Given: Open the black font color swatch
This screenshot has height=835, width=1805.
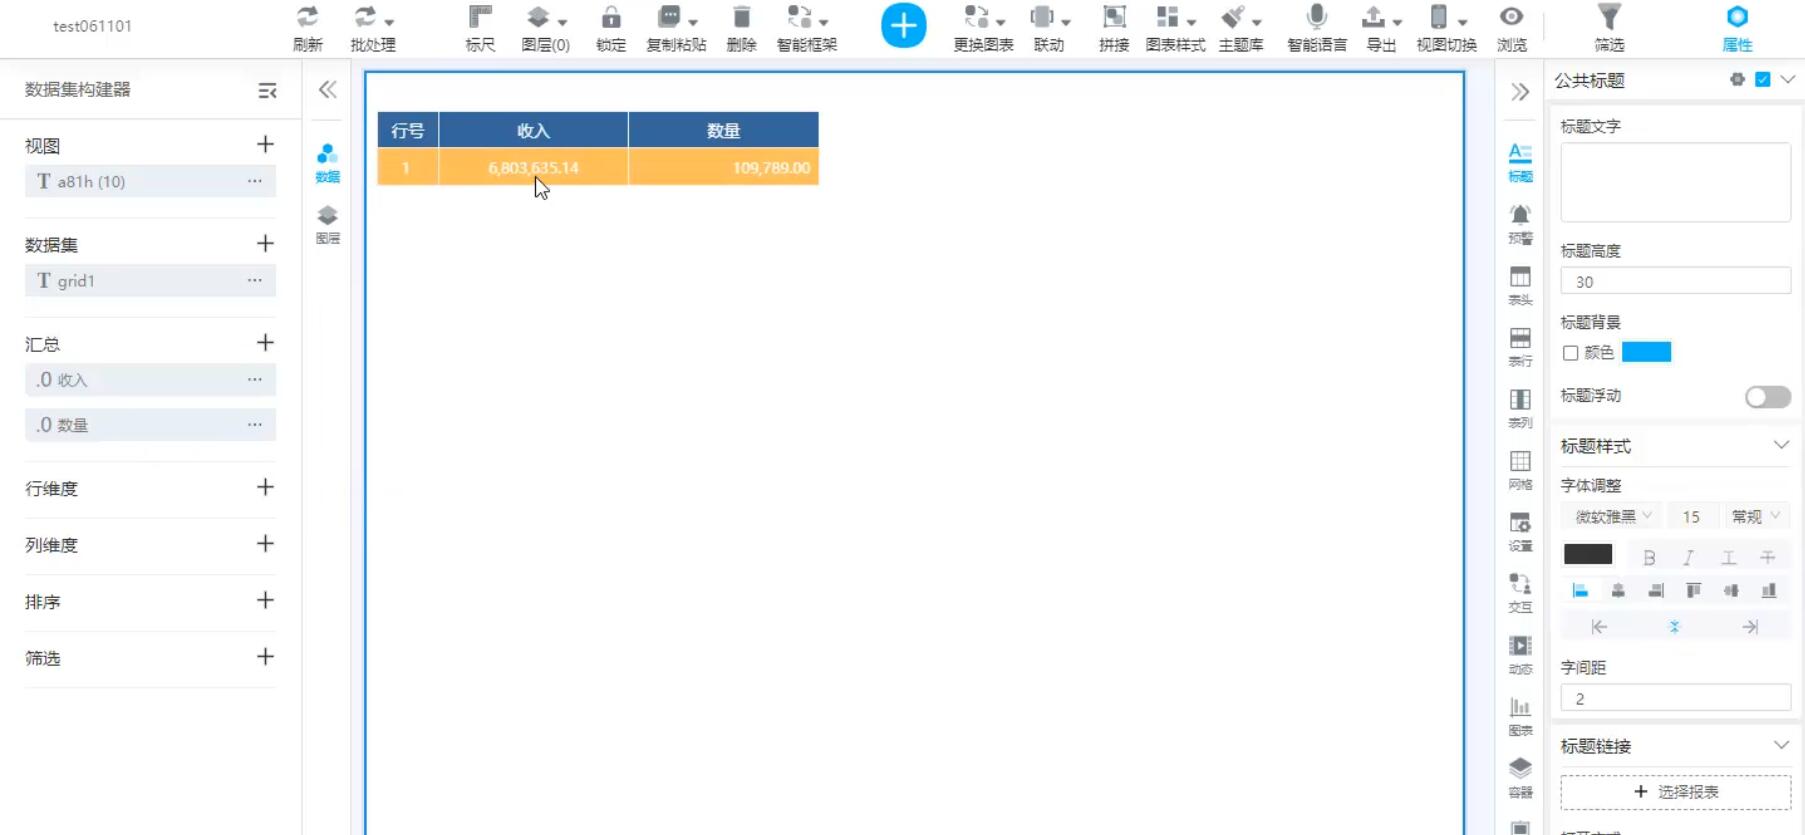Looking at the screenshot, I should pyautogui.click(x=1587, y=554).
